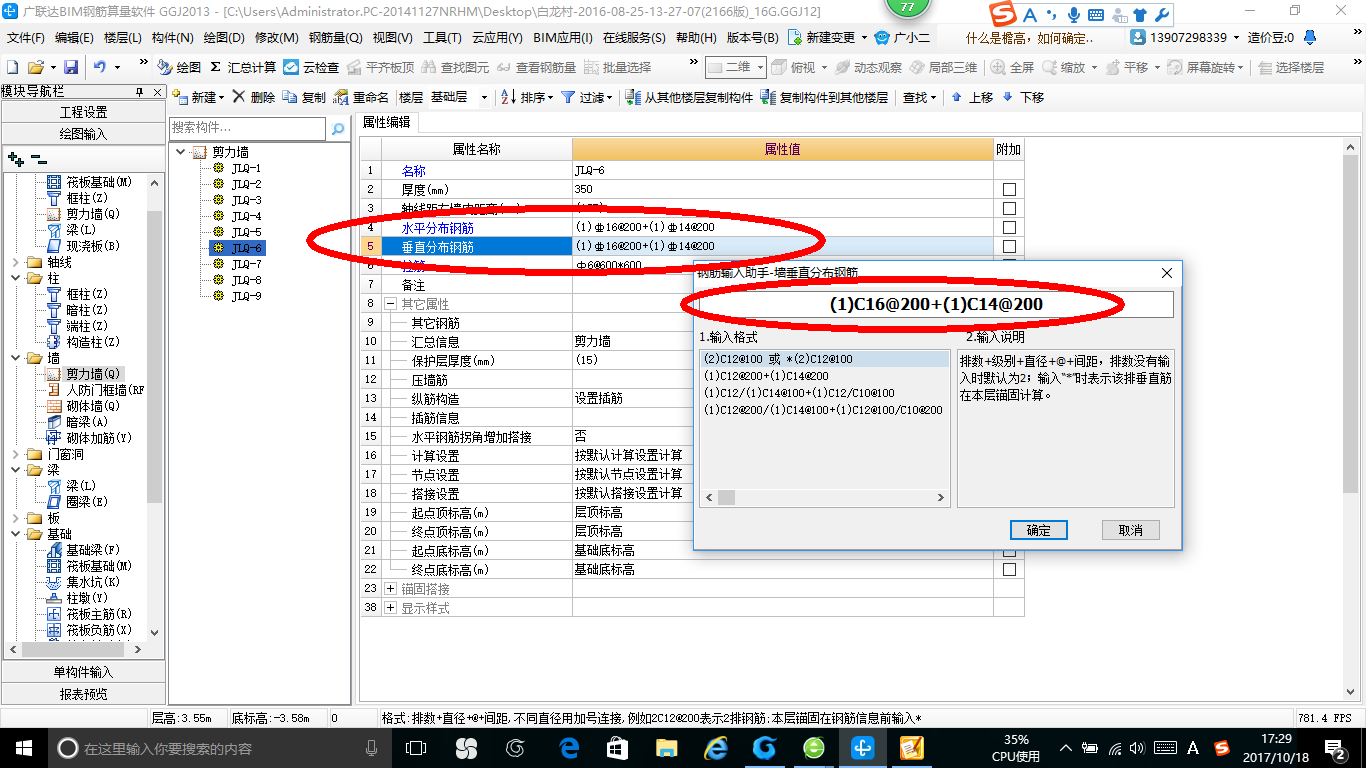Open the 文件(F) menu
The width and height of the screenshot is (1366, 768).
coord(27,37)
